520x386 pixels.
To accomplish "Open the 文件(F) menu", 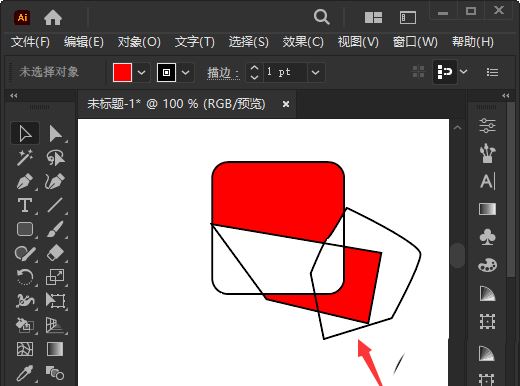I will point(30,42).
